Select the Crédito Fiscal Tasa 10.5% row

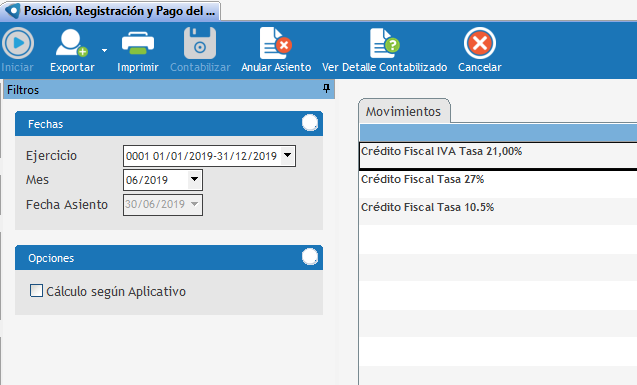(498, 212)
